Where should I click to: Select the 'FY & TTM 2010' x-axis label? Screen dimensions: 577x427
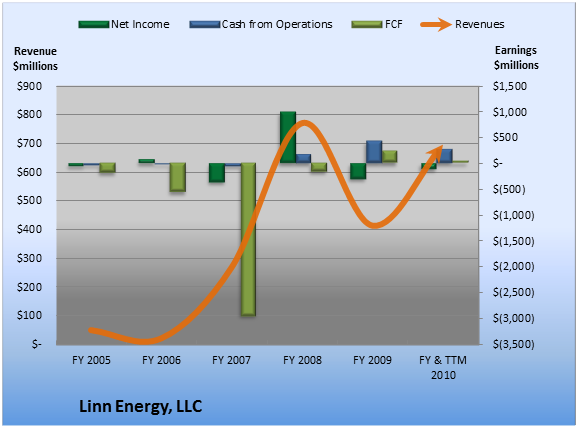443,367
